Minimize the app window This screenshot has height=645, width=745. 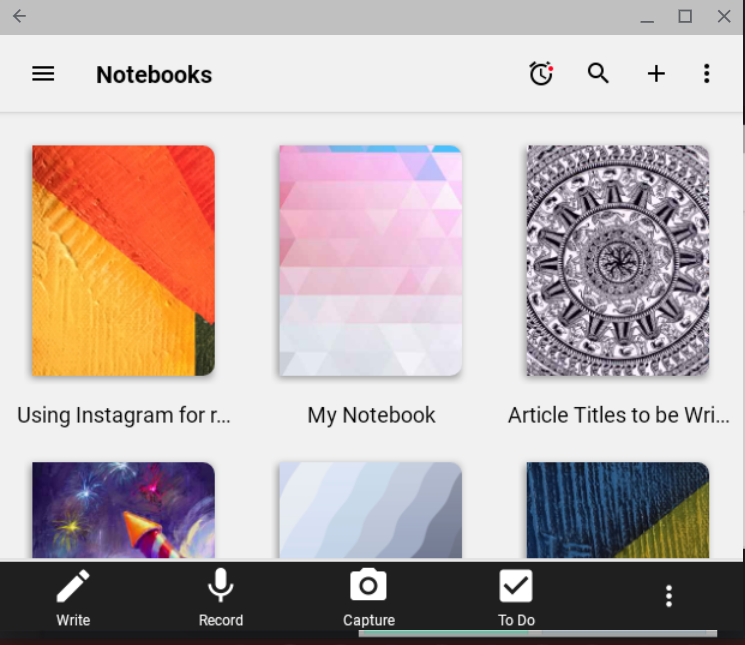coord(647,20)
